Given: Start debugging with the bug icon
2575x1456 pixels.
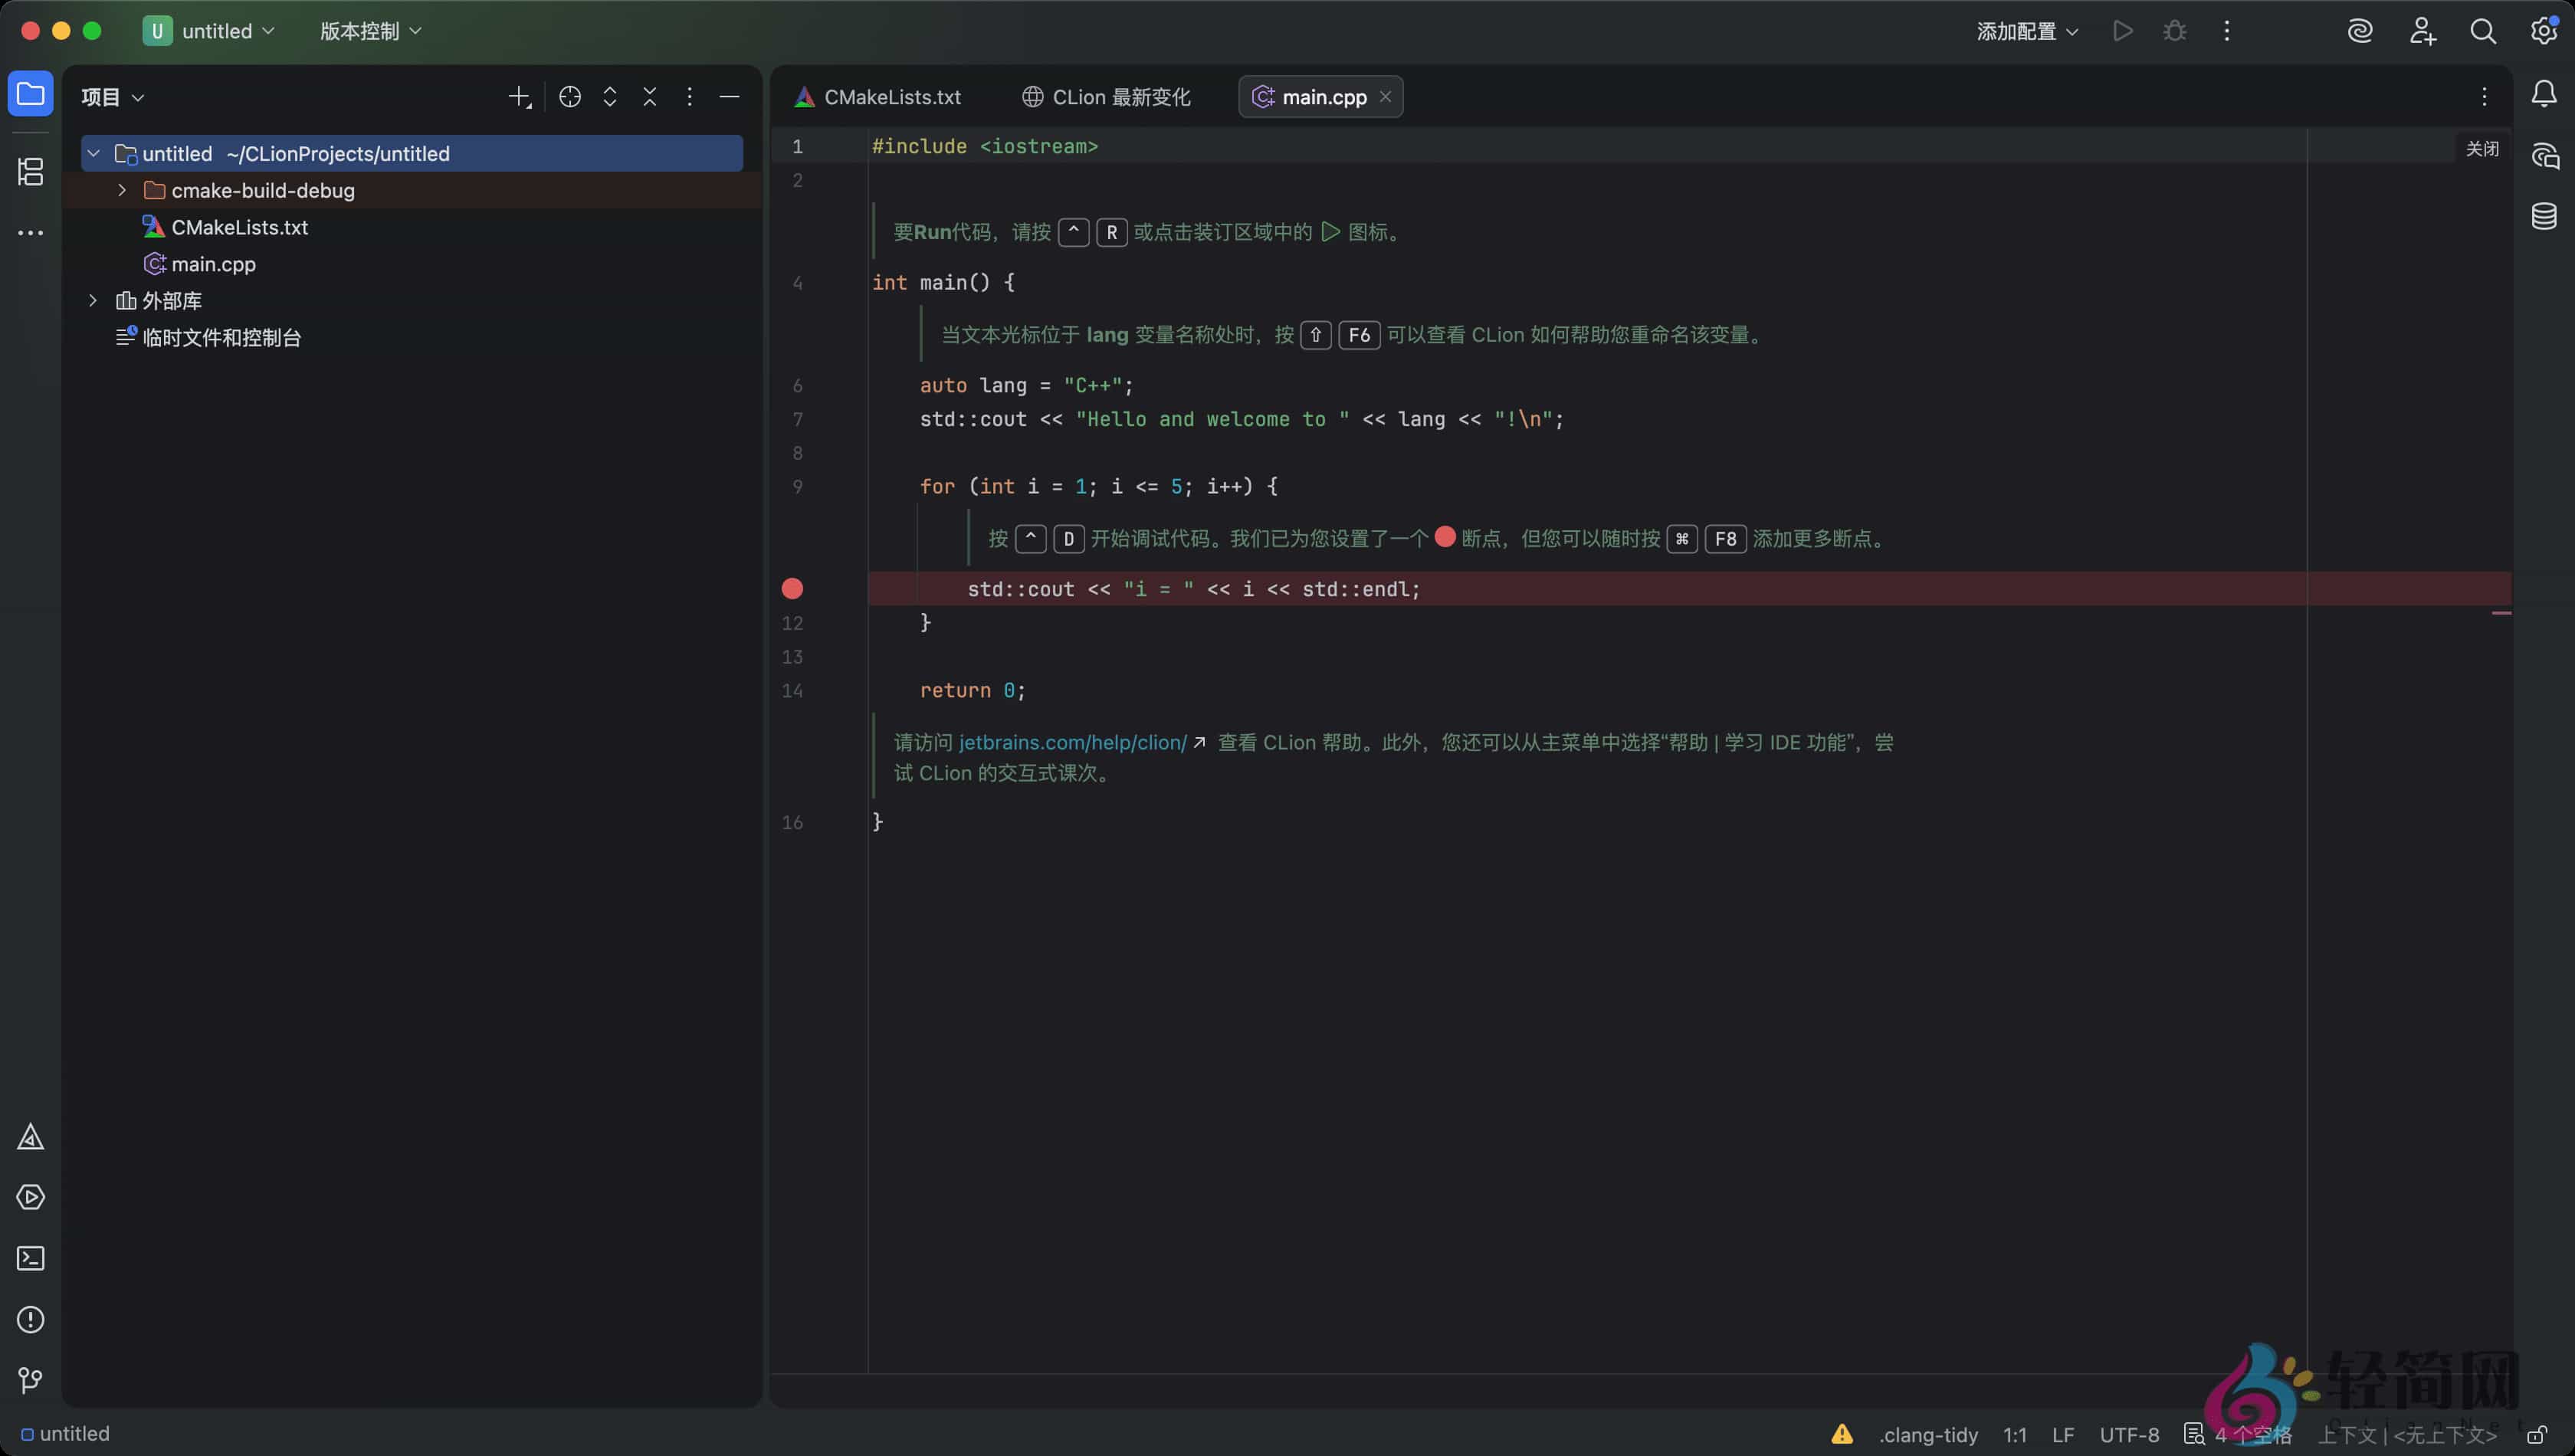Looking at the screenshot, I should 2176,31.
